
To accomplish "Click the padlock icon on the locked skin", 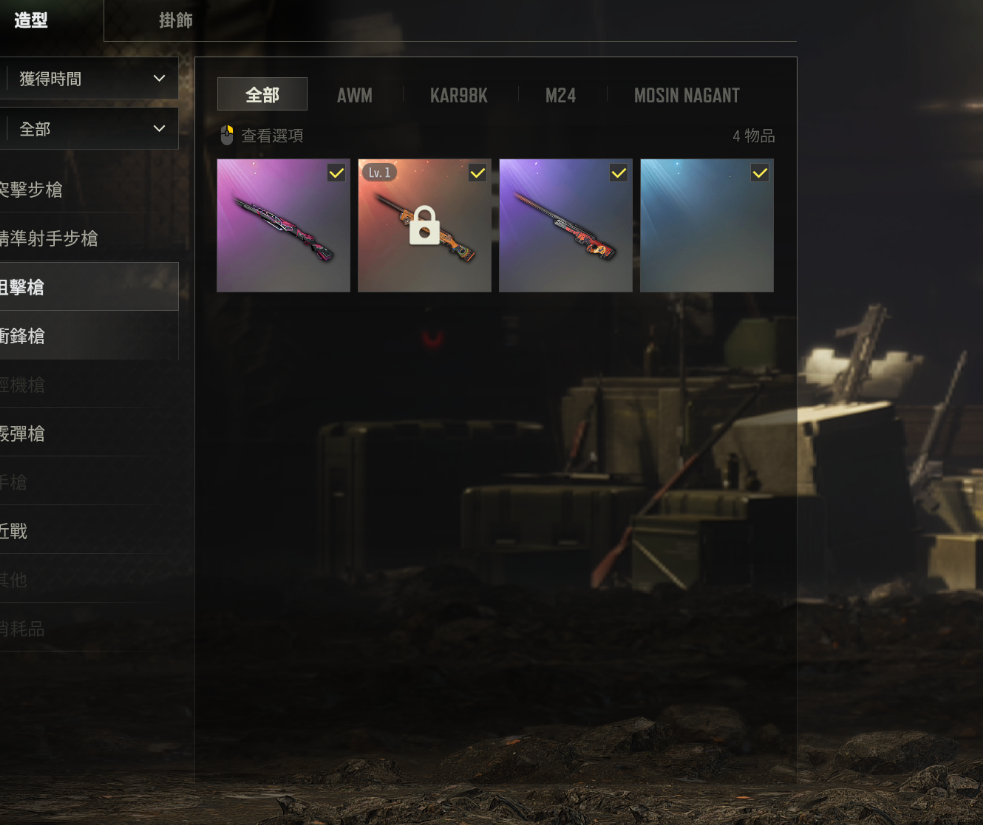I will (424, 225).
